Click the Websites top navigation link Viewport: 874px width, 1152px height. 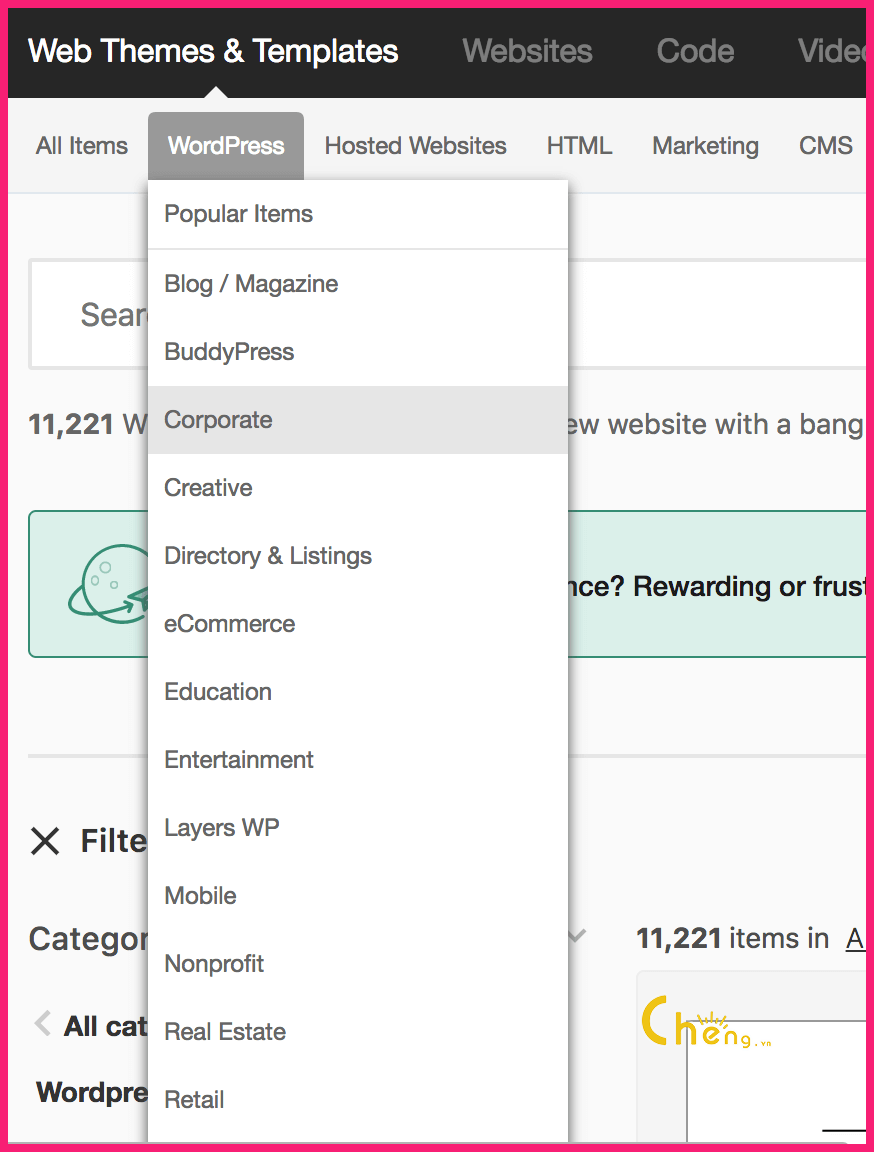click(527, 51)
